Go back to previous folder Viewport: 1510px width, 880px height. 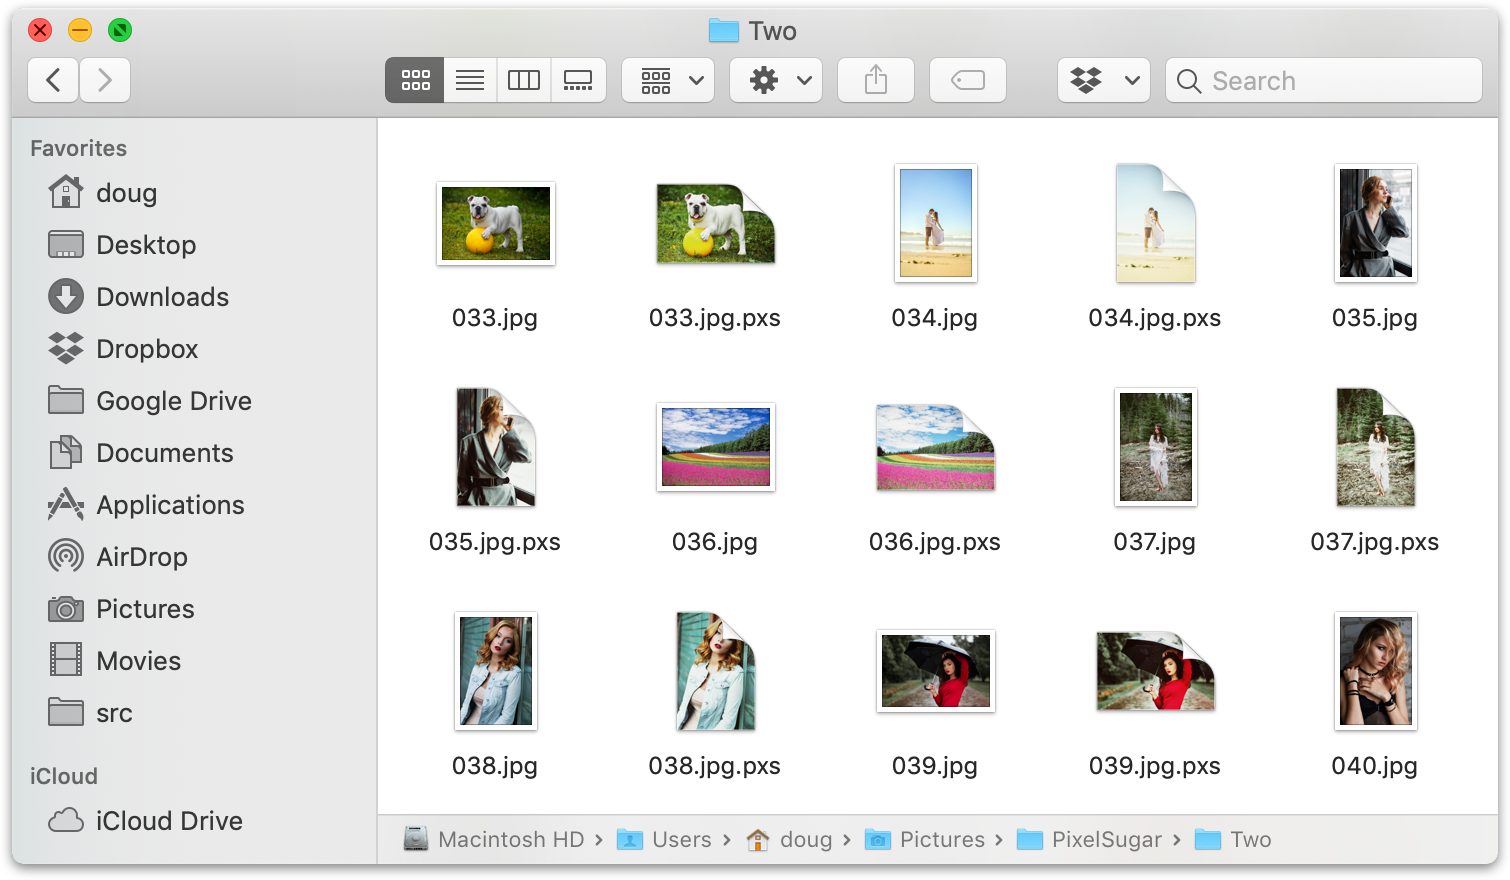coord(54,80)
